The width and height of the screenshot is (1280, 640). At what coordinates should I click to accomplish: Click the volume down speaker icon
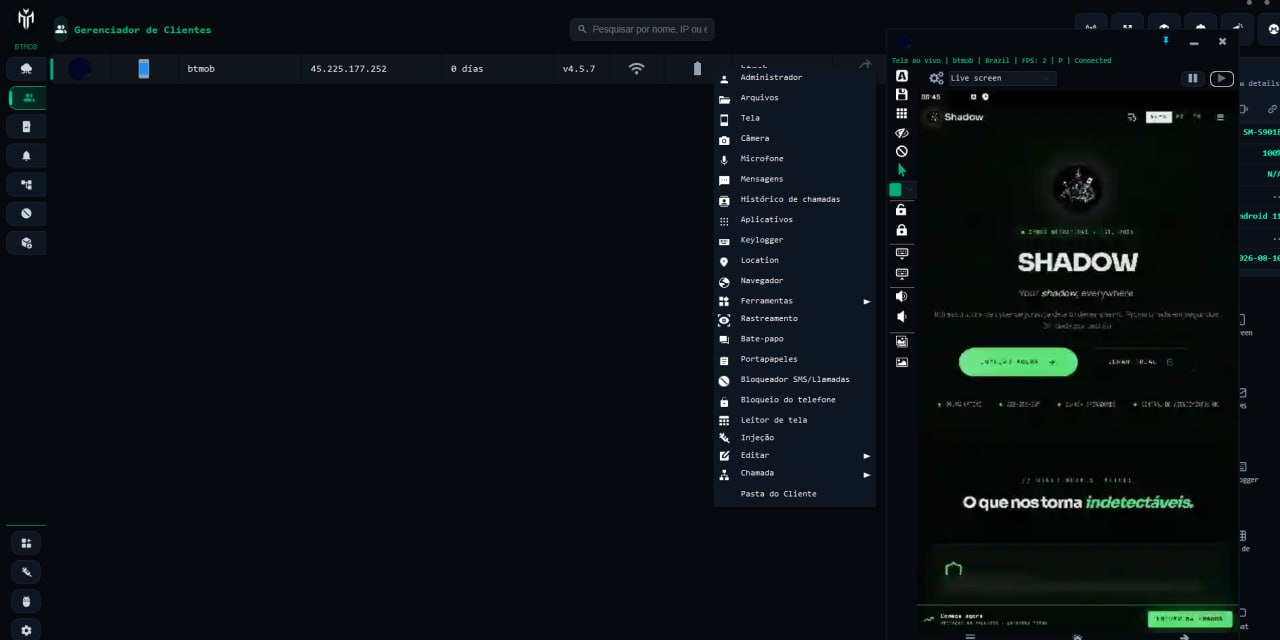(901, 316)
